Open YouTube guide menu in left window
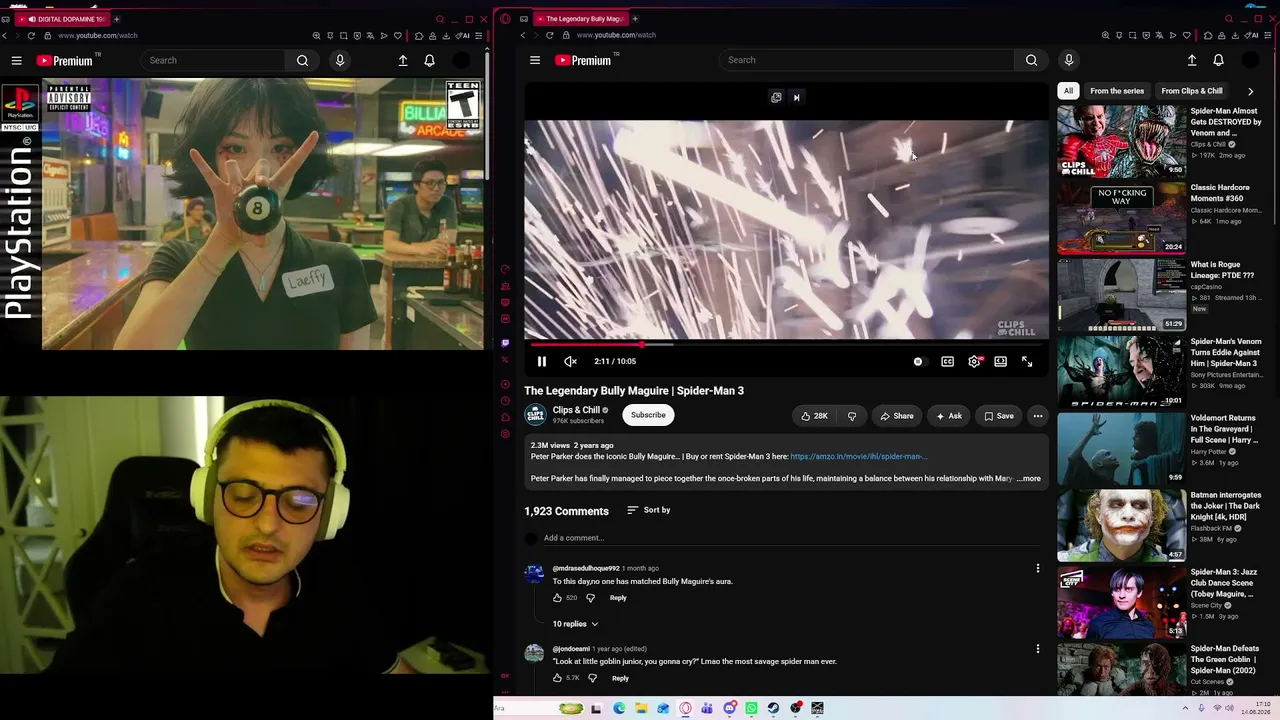Image resolution: width=1280 pixels, height=720 pixels. click(16, 60)
